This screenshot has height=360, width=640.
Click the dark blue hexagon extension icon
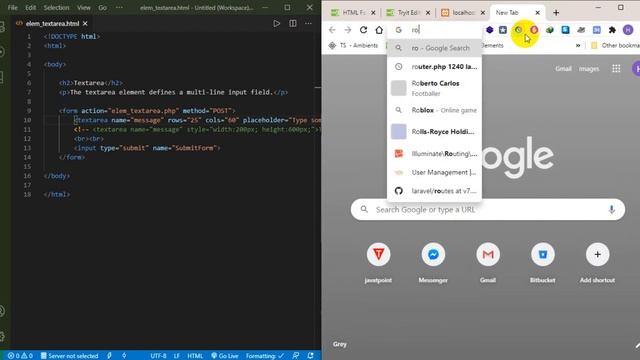pyautogui.click(x=489, y=30)
